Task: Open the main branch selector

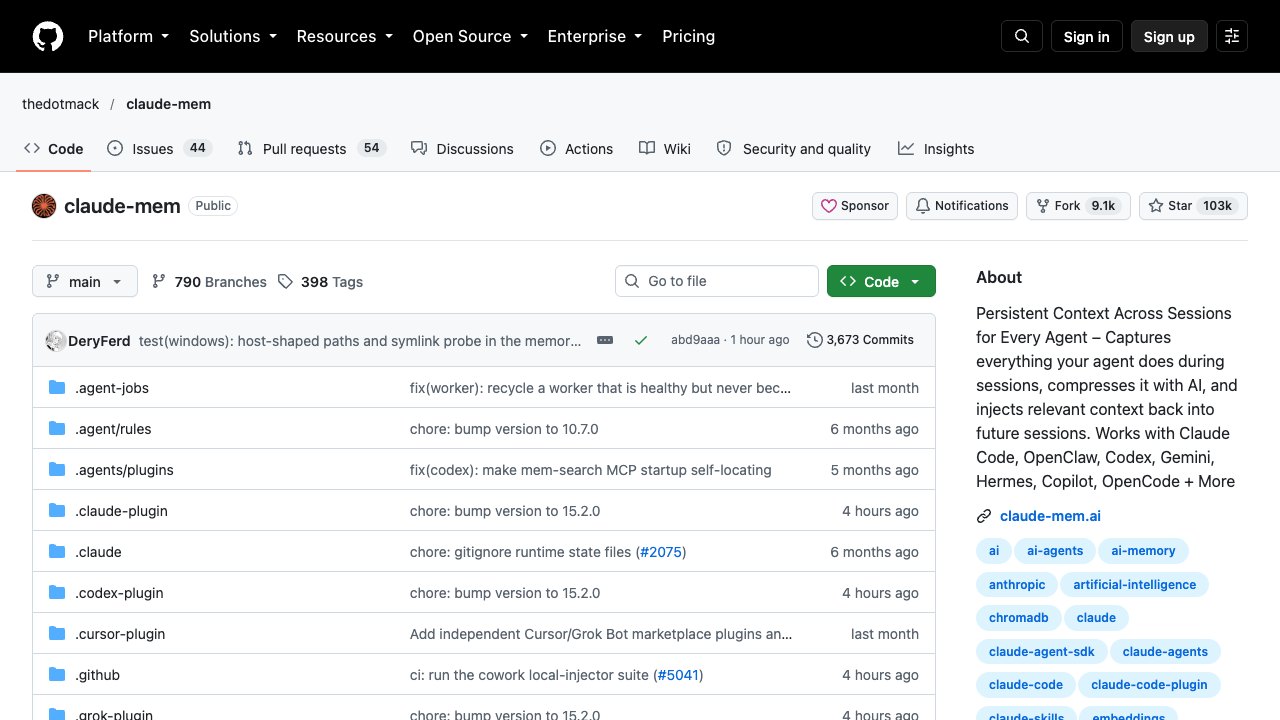Action: pos(85,282)
